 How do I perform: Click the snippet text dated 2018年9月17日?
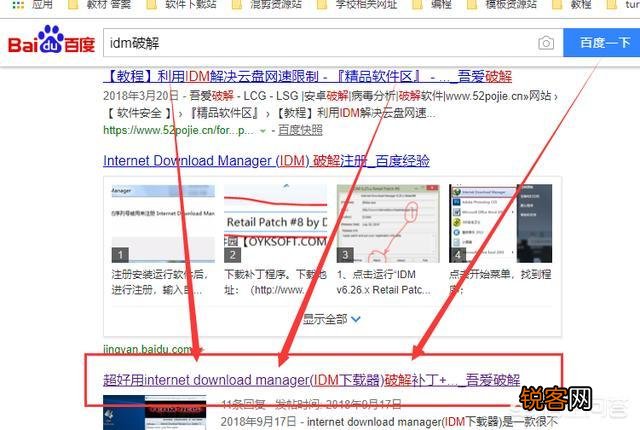coord(389,421)
